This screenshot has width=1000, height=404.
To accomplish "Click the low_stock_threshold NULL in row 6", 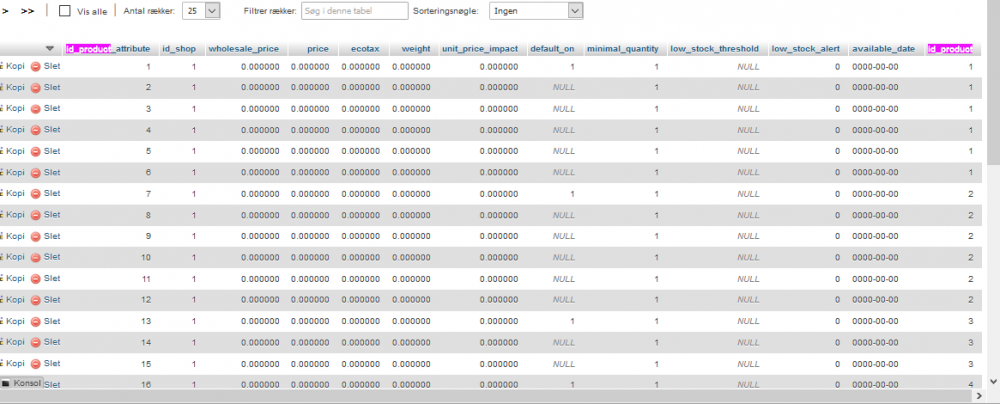I will 748,173.
